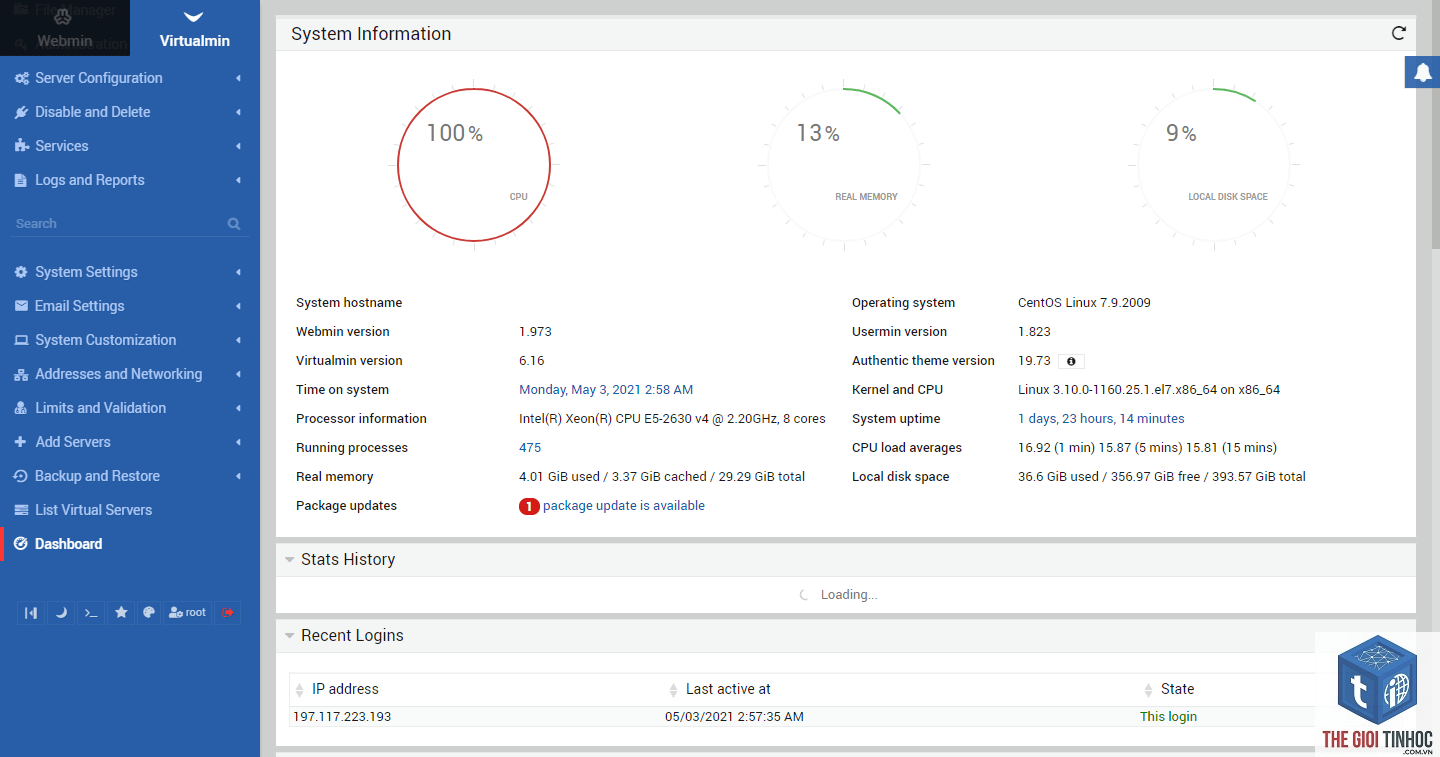Click the System Customization laptop icon
Viewport: 1440px width, 757px height.
pyautogui.click(x=21, y=340)
